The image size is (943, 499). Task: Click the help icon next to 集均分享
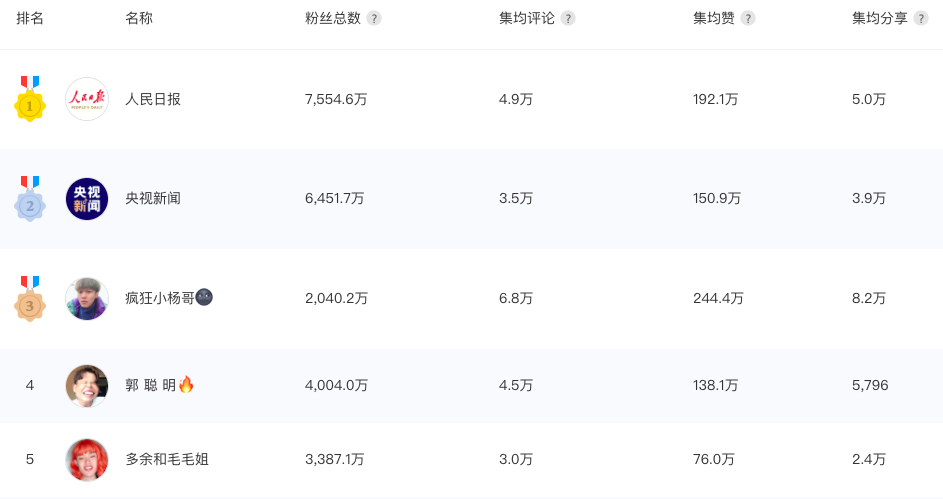pyautogui.click(x=921, y=18)
